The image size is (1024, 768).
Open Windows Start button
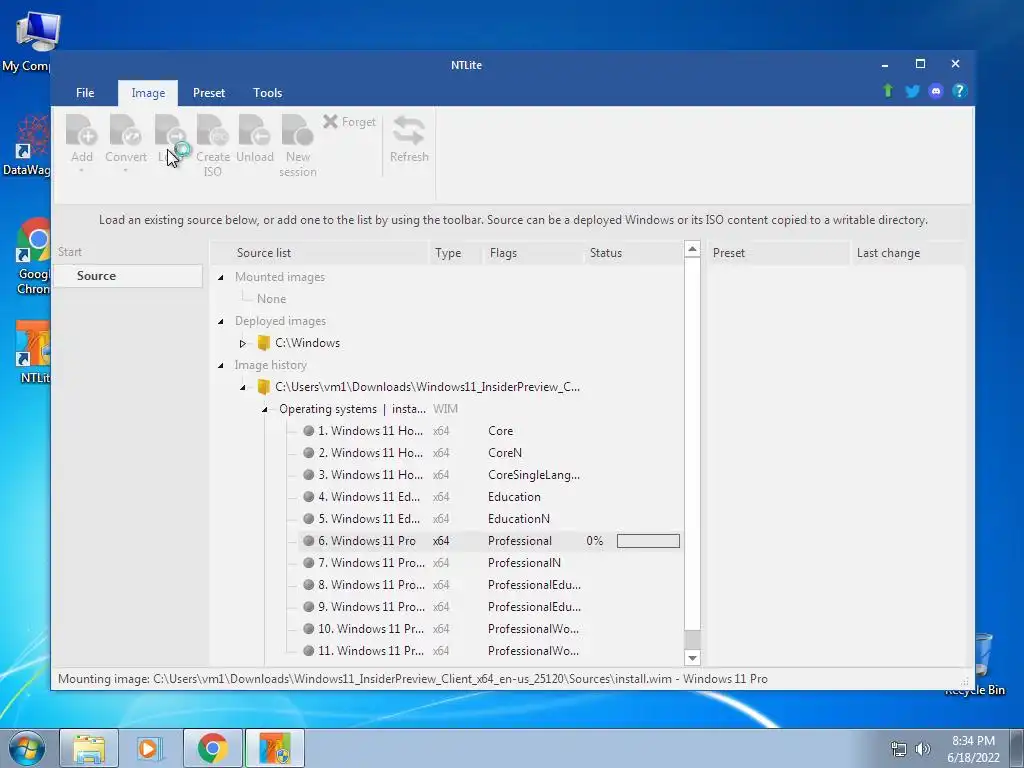(x=26, y=748)
